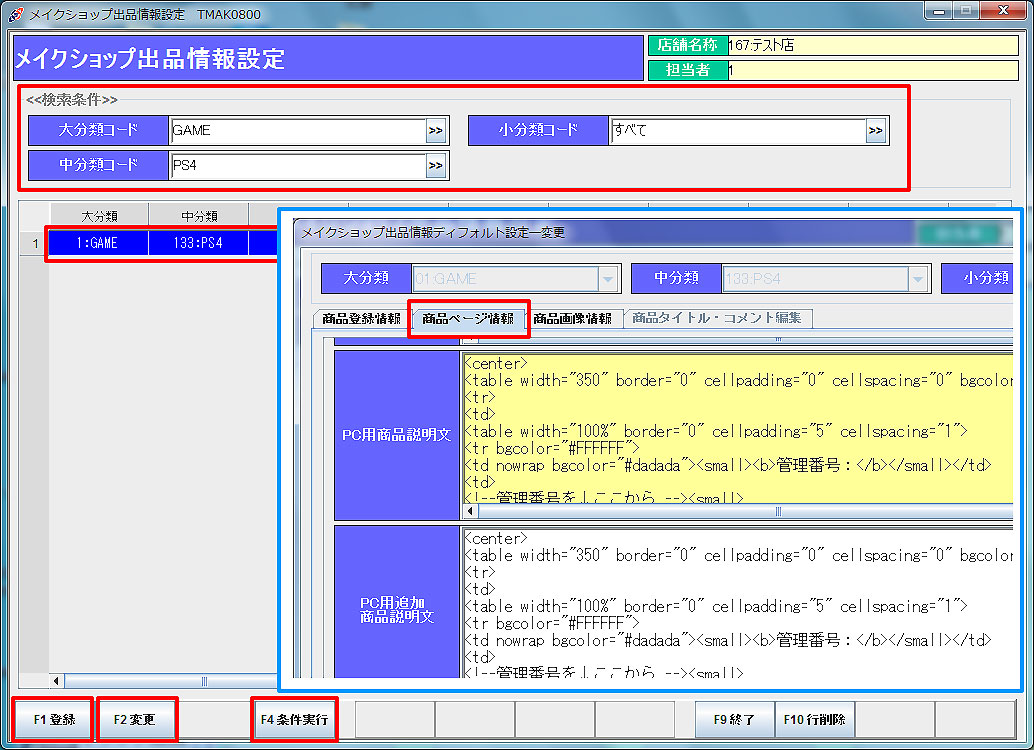Switch to the 商品登録情報 tab

click(x=361, y=319)
